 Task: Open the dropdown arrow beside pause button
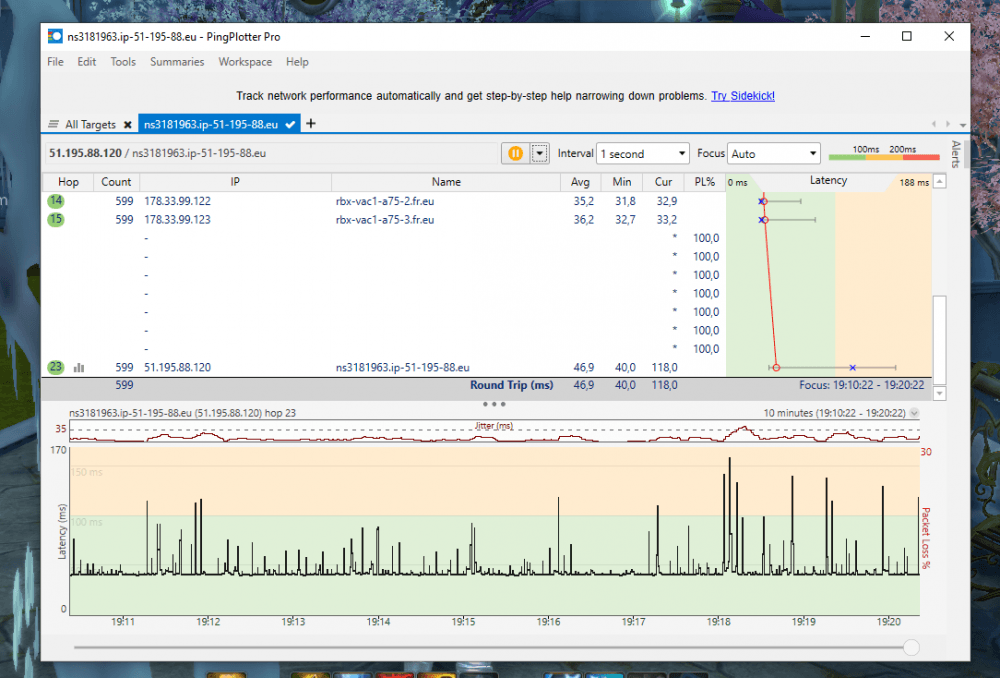(x=540, y=153)
